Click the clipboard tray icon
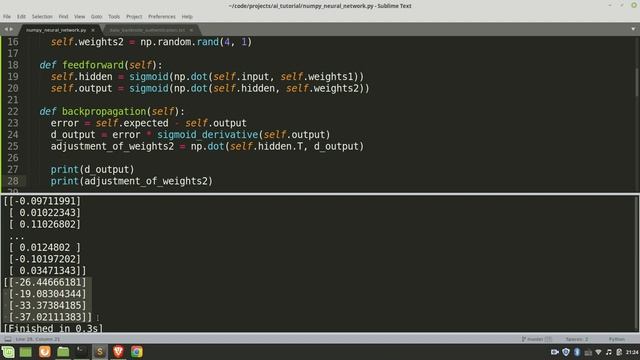 (x=619, y=352)
